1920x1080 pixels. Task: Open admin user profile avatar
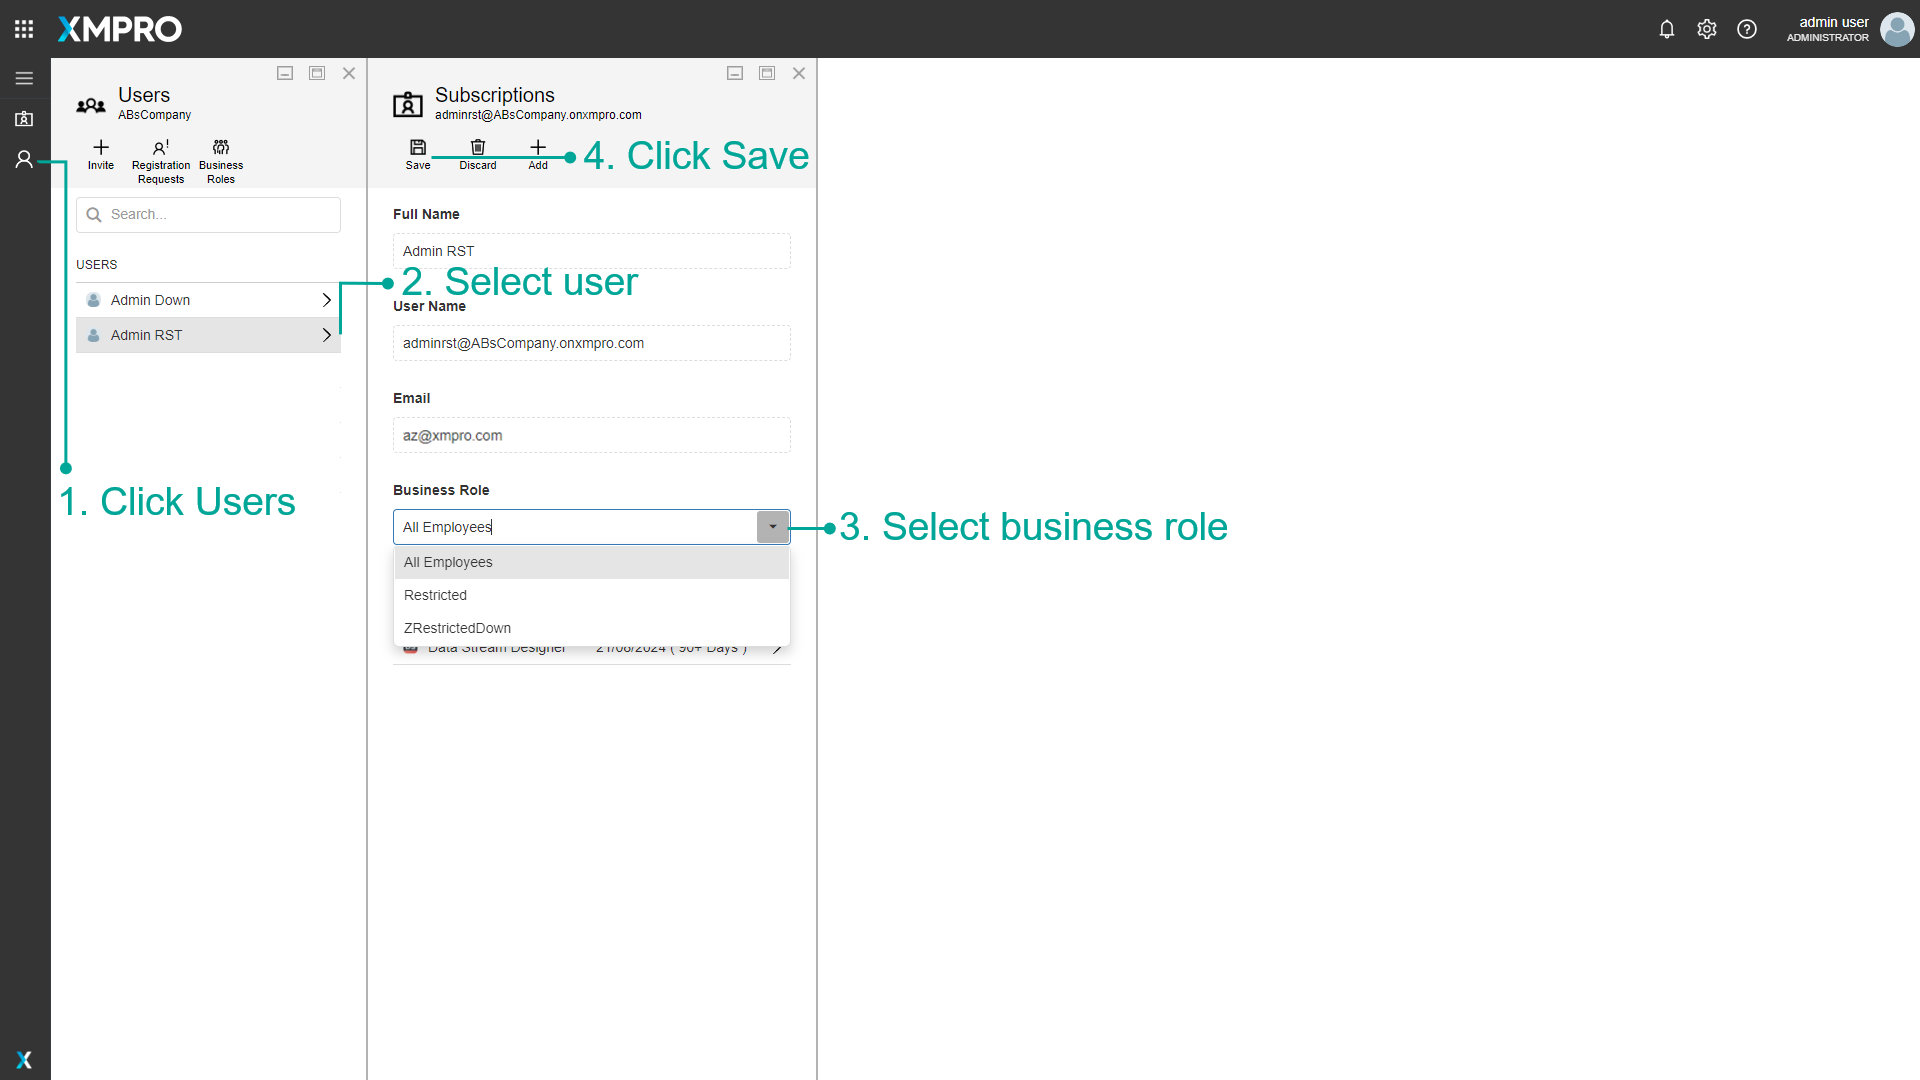pyautogui.click(x=1896, y=29)
